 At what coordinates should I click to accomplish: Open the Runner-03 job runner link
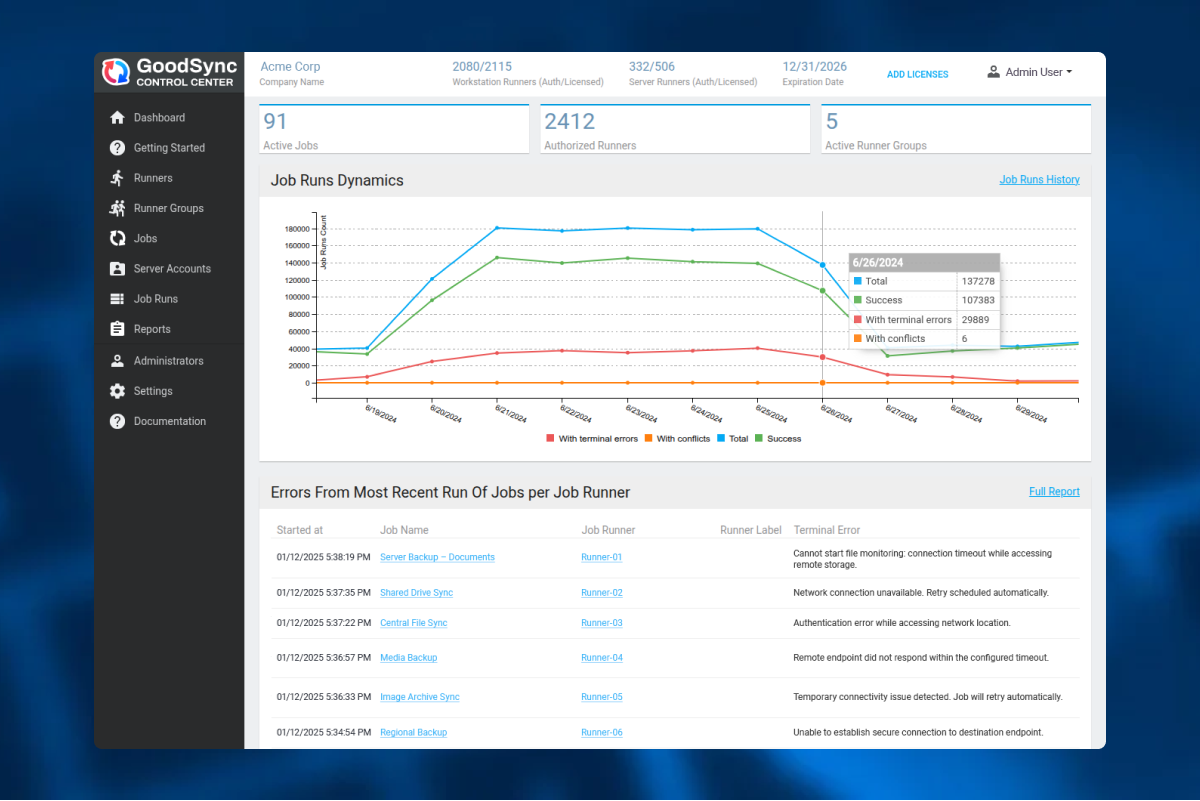pyautogui.click(x=601, y=623)
